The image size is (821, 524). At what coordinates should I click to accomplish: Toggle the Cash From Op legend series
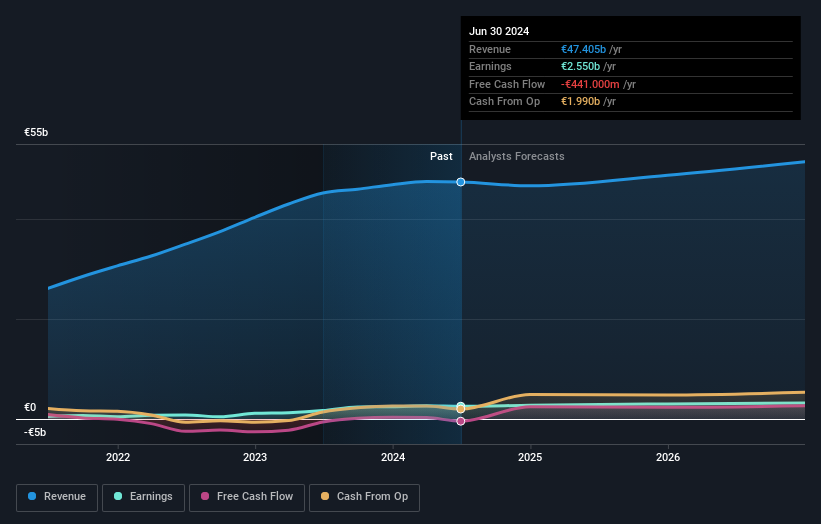[x=364, y=497]
